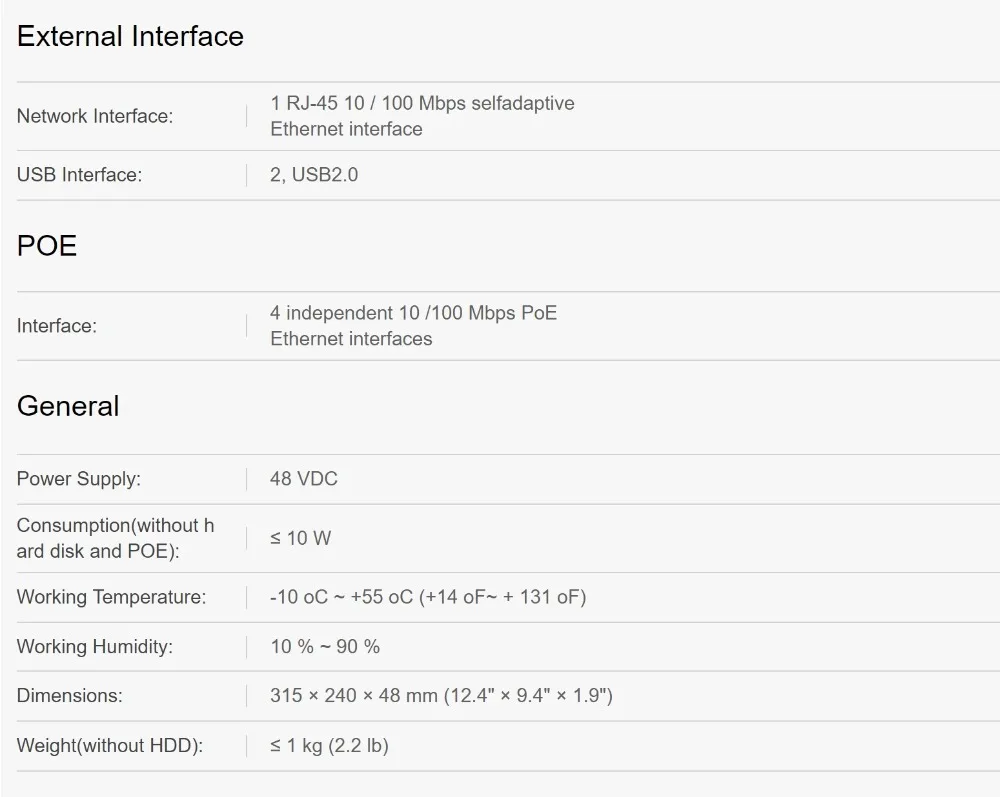Click the 10 % ~ 90 % humidity value
1000x797 pixels.
325,647
